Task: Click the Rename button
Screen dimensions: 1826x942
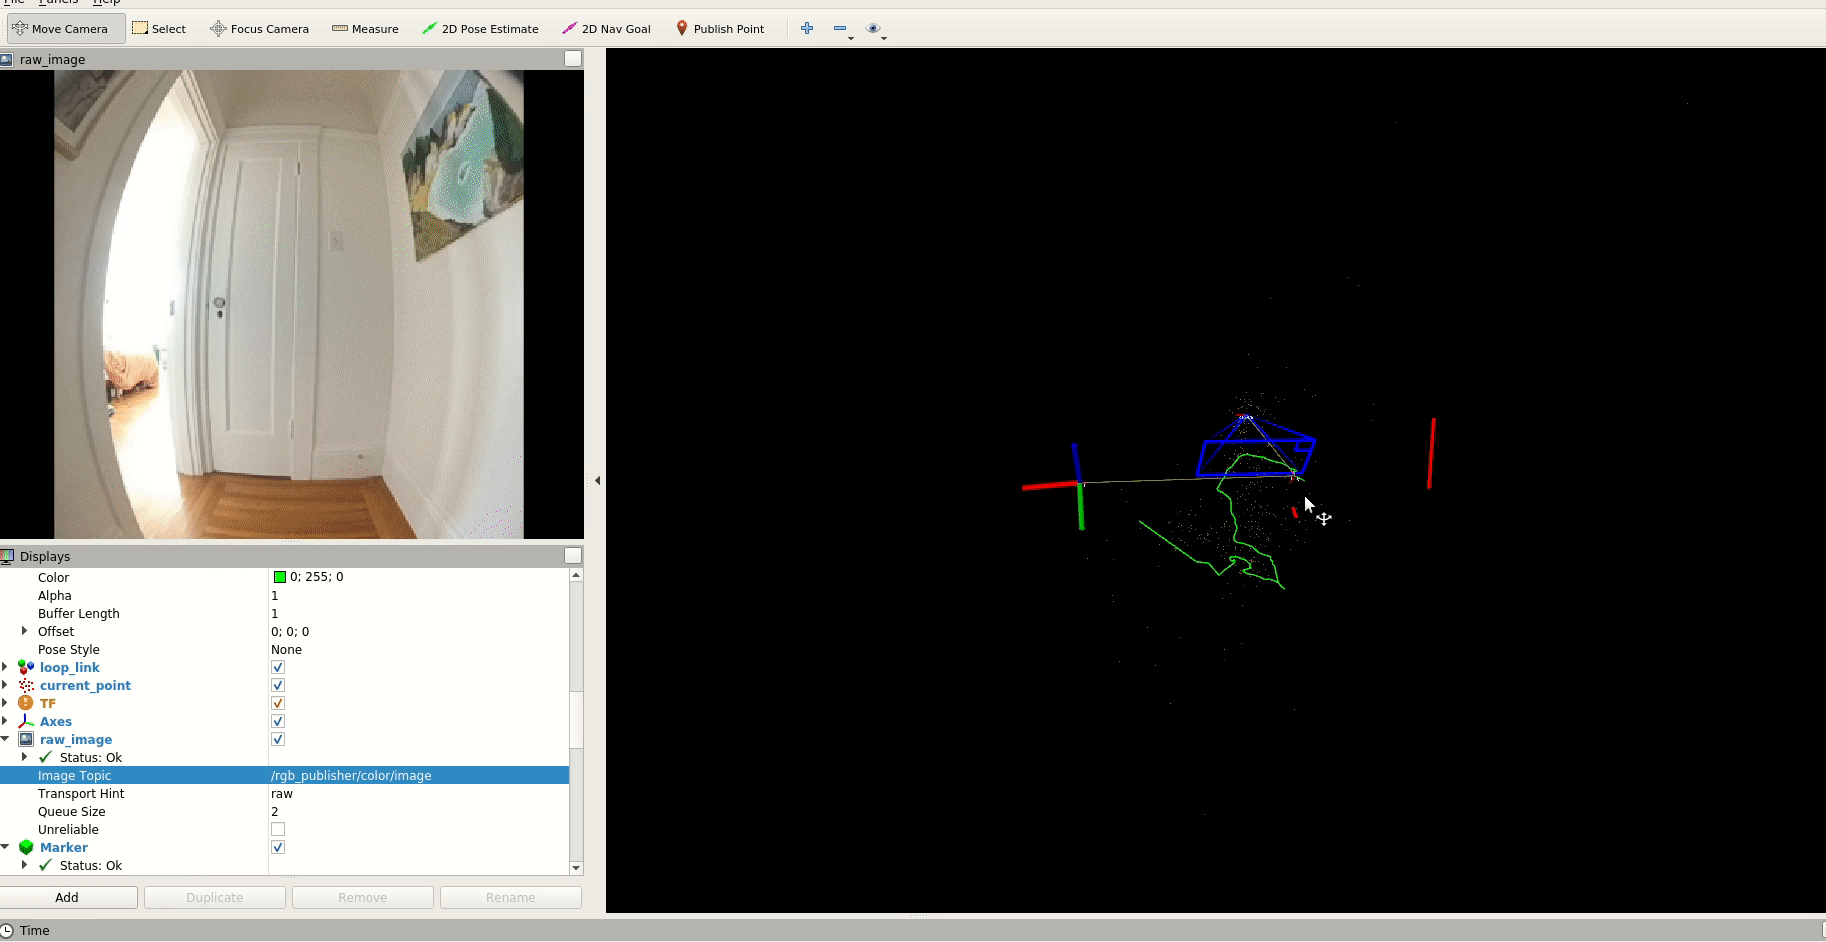Action: tap(511, 897)
